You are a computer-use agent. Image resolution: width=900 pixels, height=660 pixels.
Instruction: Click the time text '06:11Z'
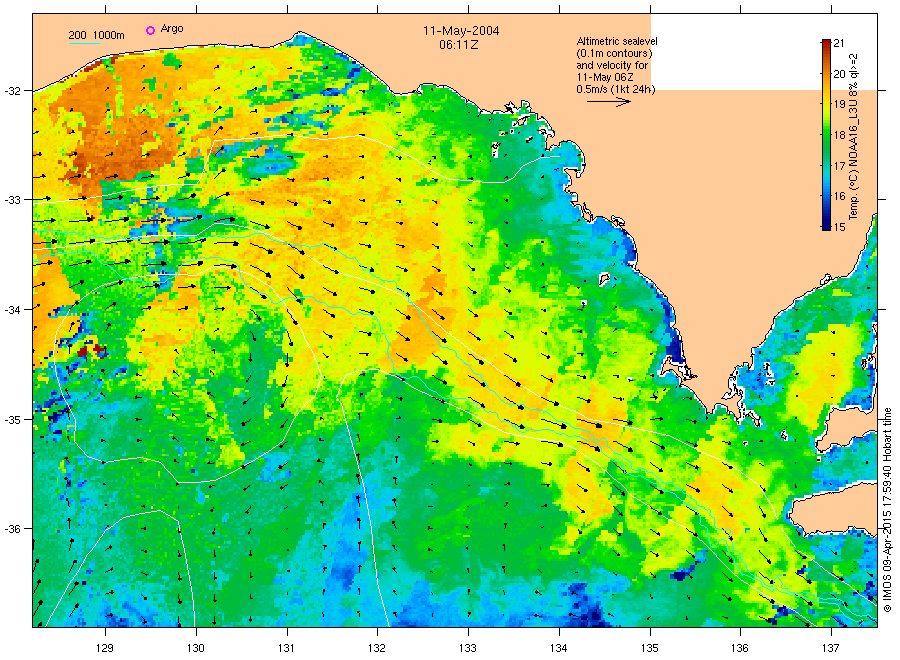click(459, 45)
